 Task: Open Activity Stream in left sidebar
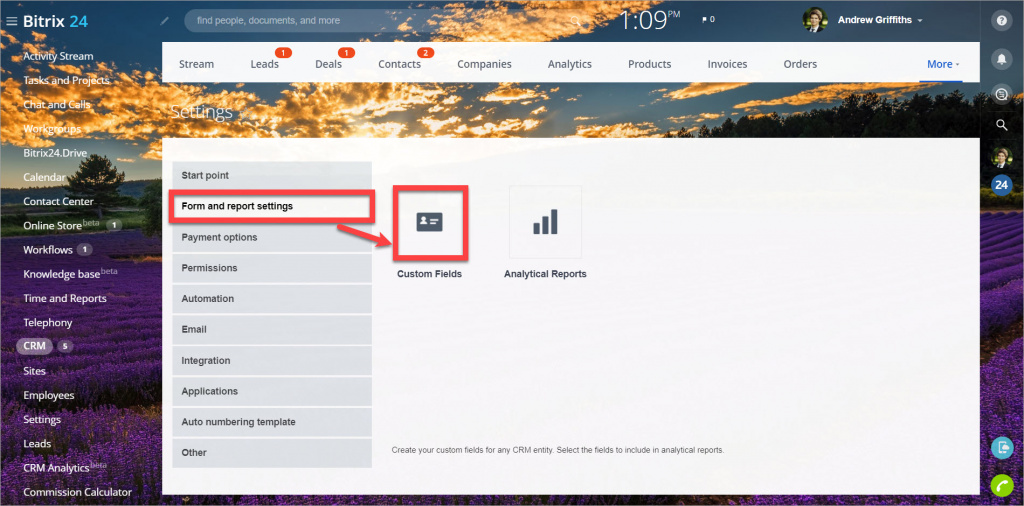[x=58, y=56]
